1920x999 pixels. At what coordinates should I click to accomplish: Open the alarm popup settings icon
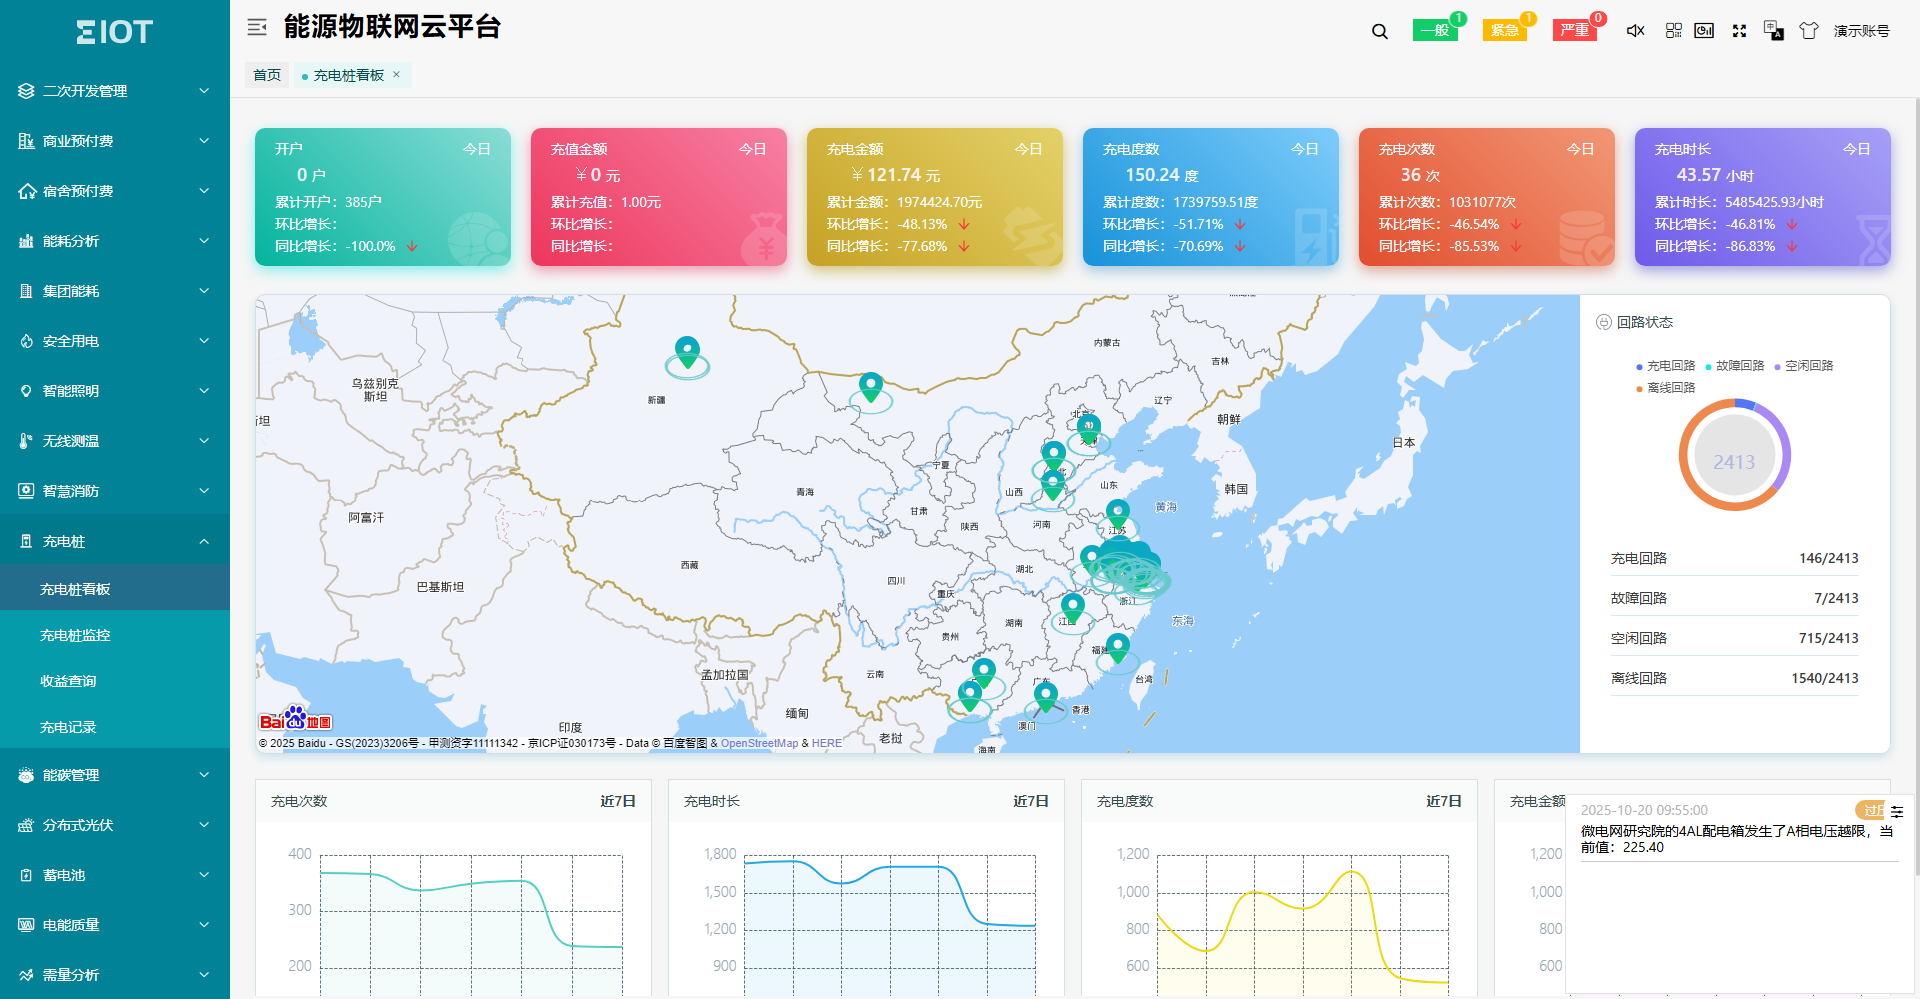click(1897, 812)
